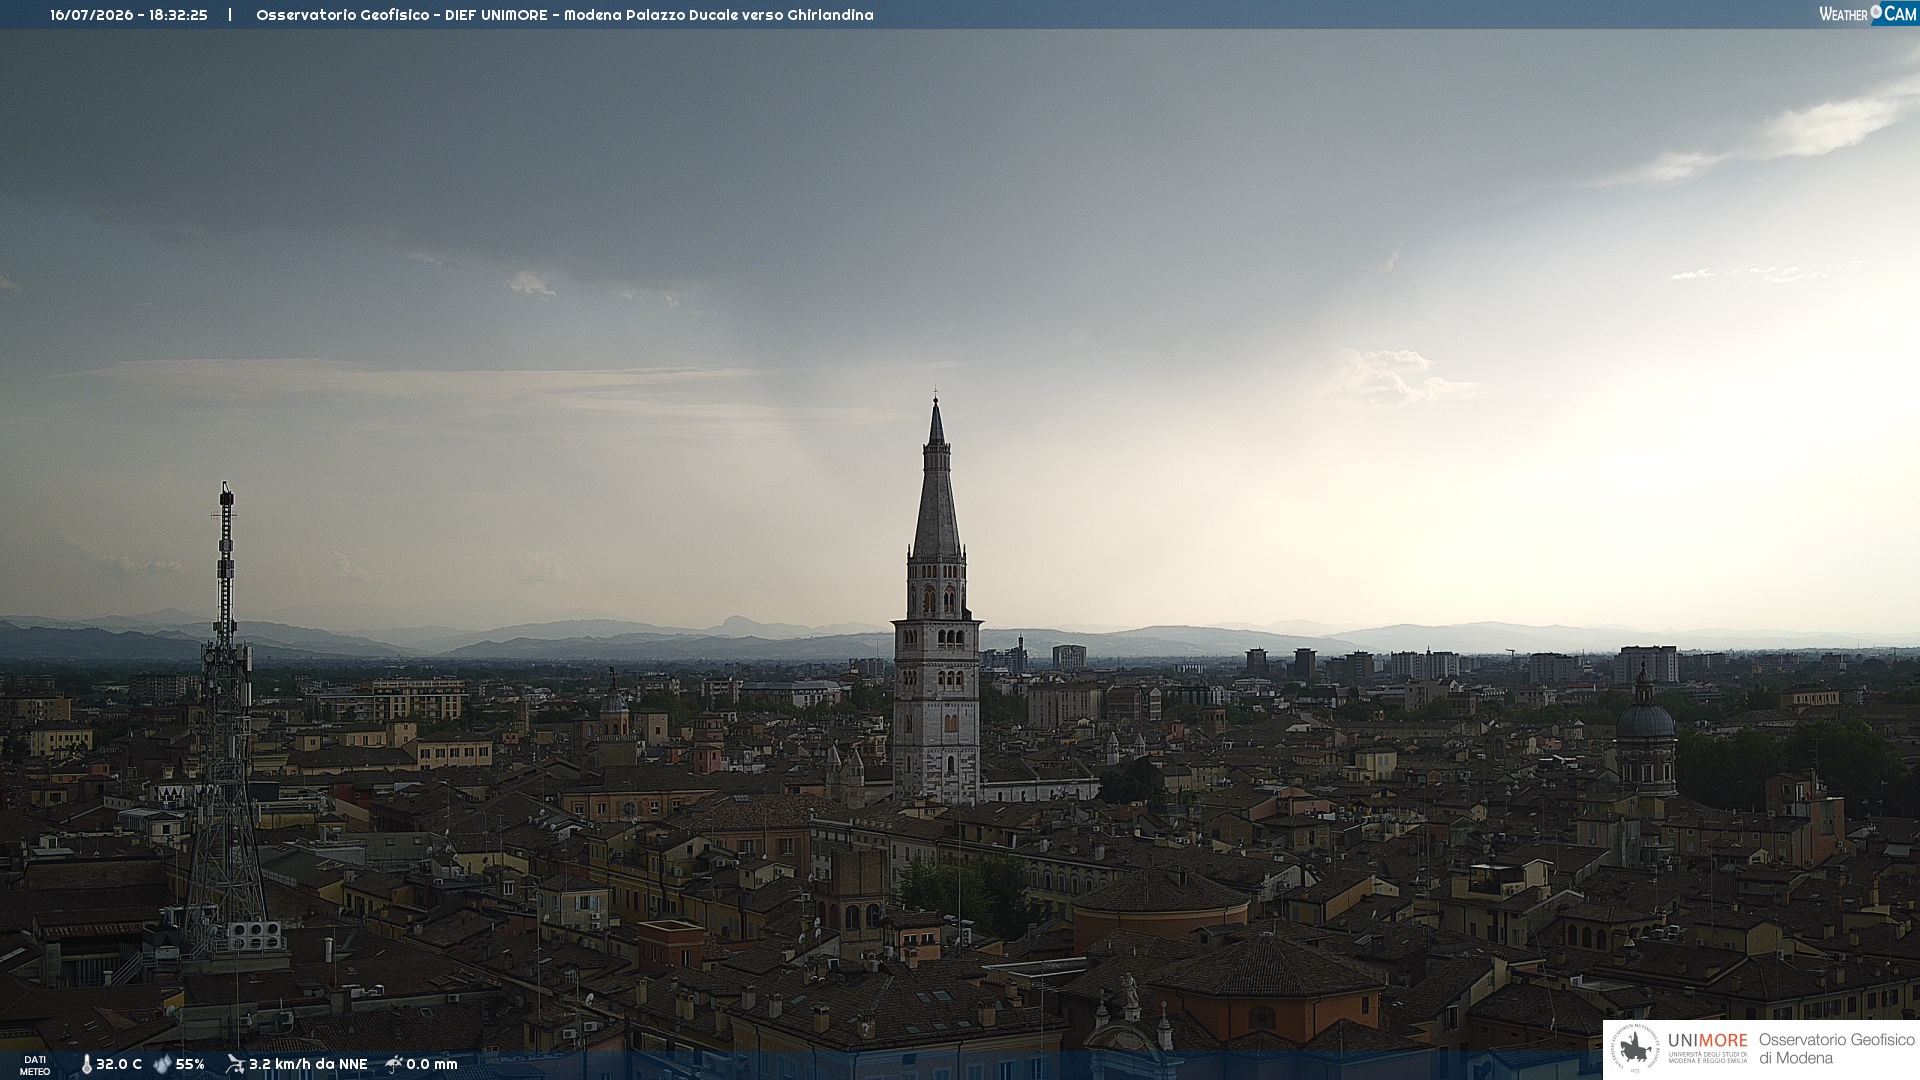
Task: Click the UNIMORE university seal emblem
Action: [x=1635, y=1048]
